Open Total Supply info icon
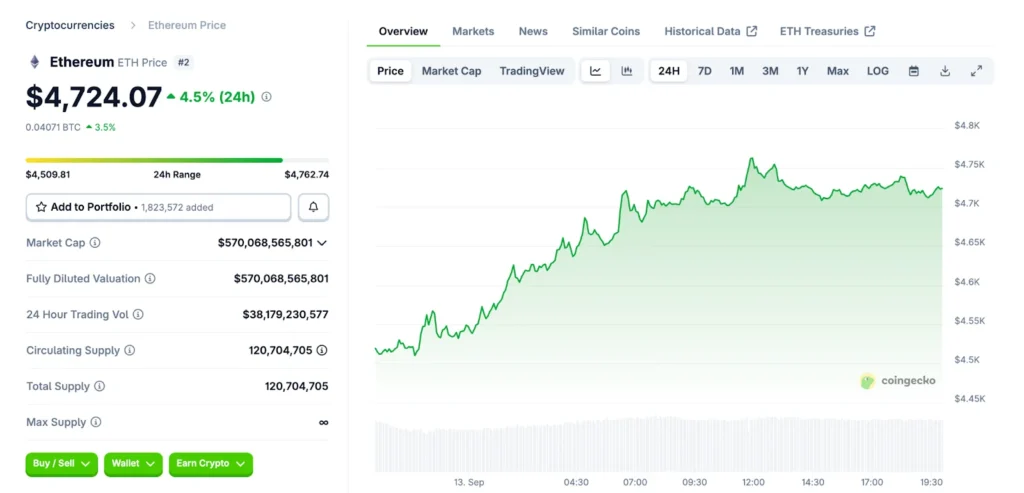Image resolution: width=1024 pixels, height=493 pixels. click(99, 387)
